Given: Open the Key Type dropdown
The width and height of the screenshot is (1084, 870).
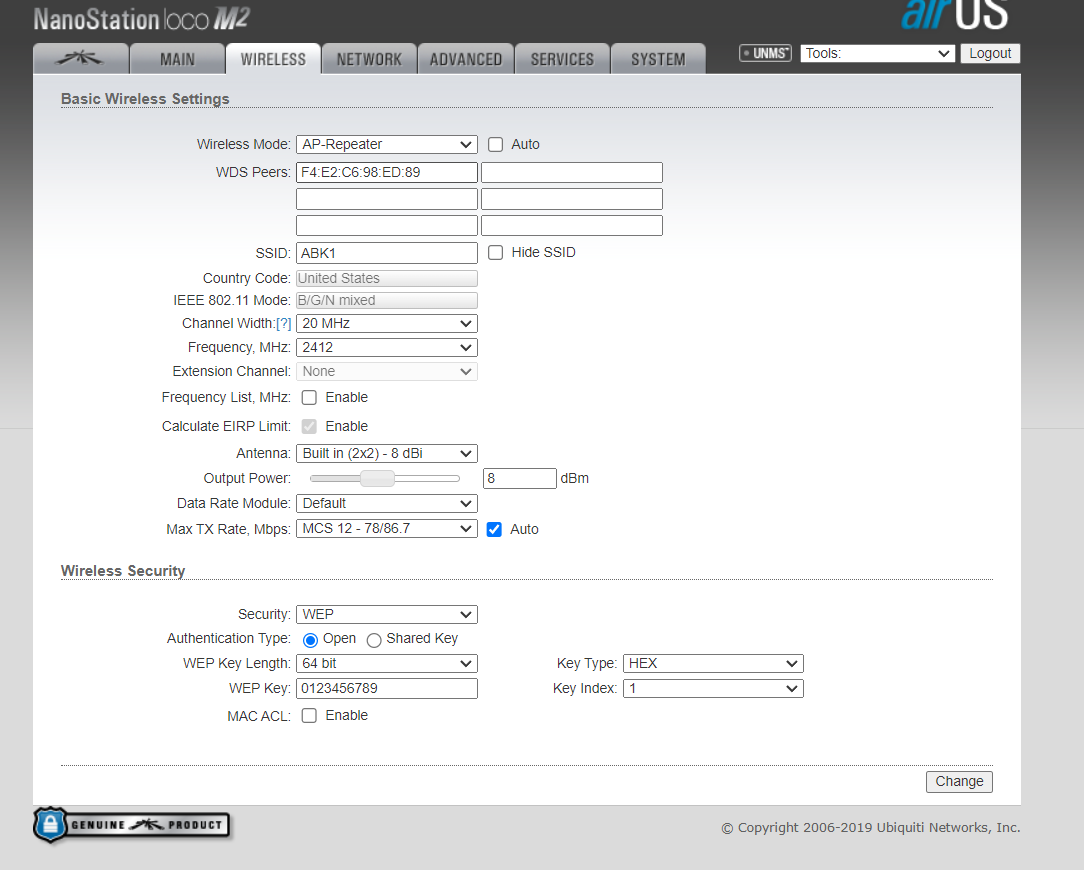Looking at the screenshot, I should pyautogui.click(x=713, y=663).
